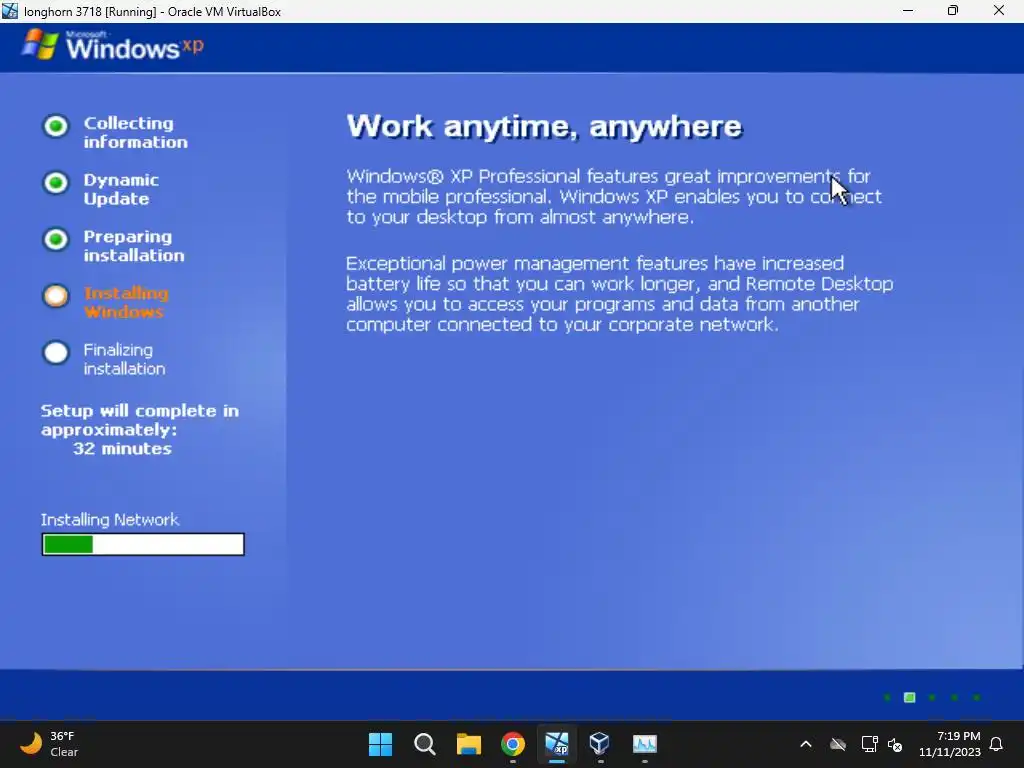Open File Explorer from the taskbar

coord(468,744)
